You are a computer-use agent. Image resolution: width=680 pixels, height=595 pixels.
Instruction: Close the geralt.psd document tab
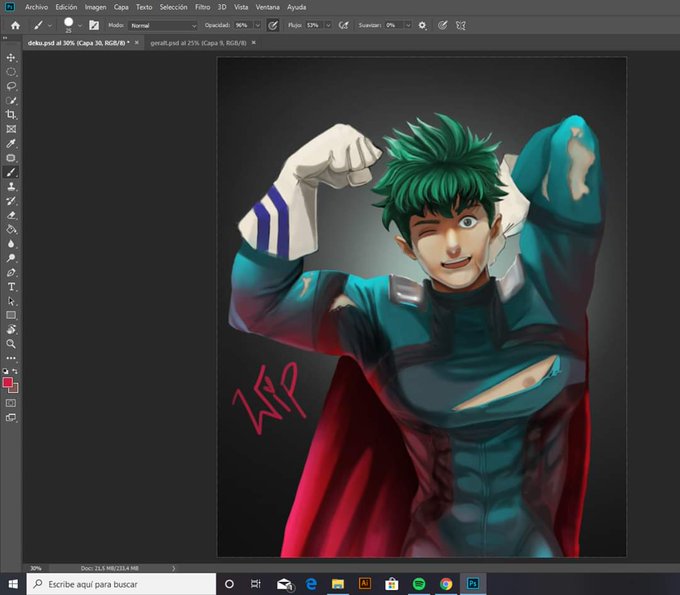254,42
